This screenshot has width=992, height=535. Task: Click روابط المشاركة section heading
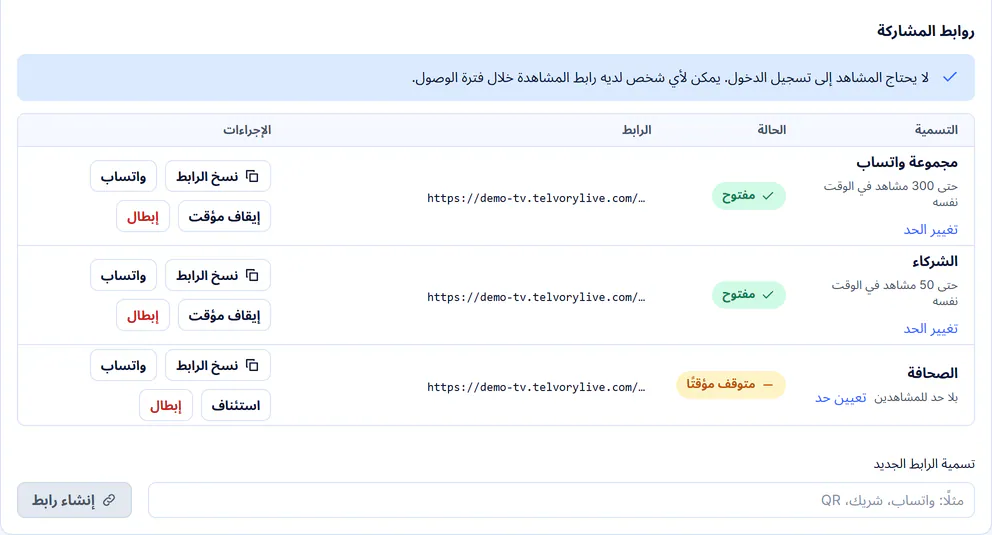tap(926, 31)
